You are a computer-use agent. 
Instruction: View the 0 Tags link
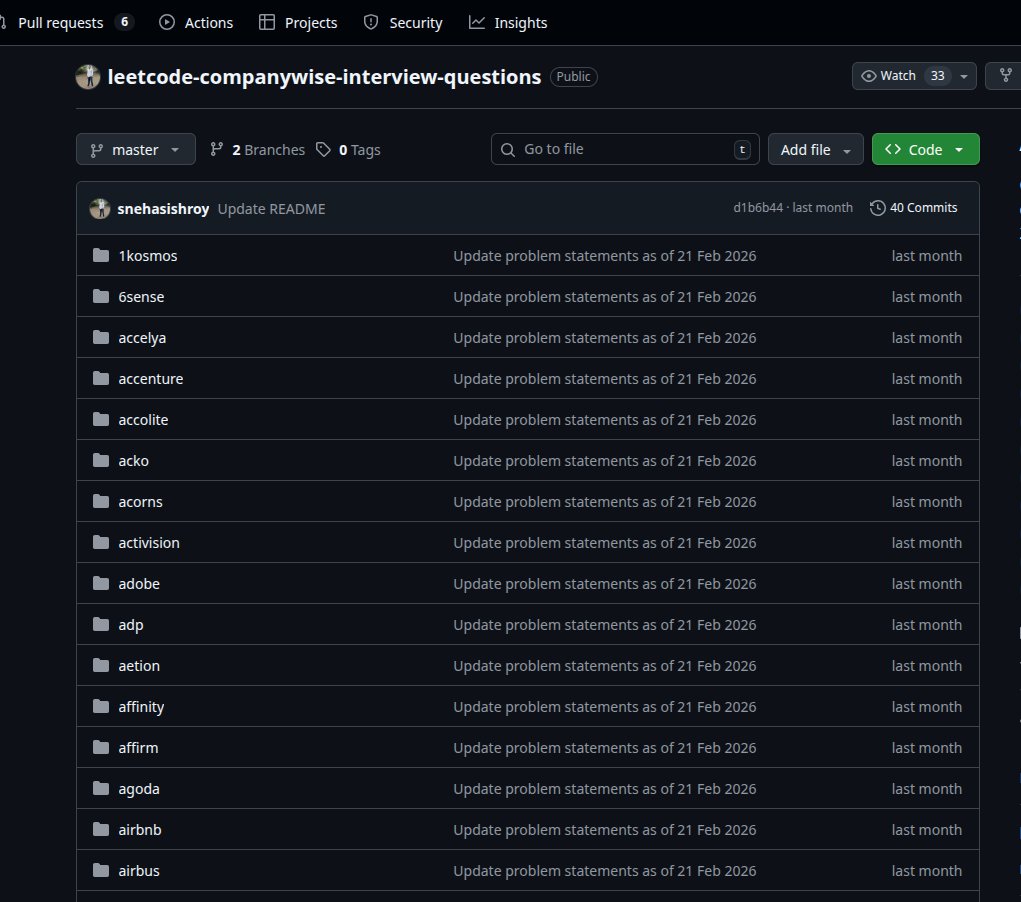[348, 150]
